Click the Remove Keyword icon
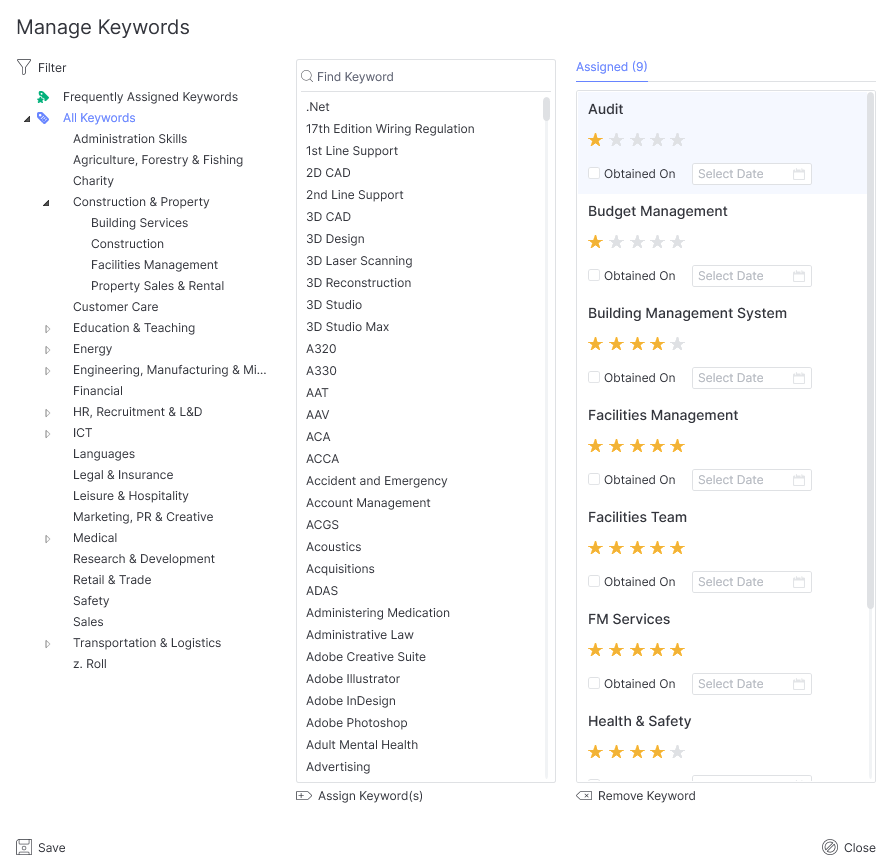This screenshot has height=865, width=892. coord(584,796)
